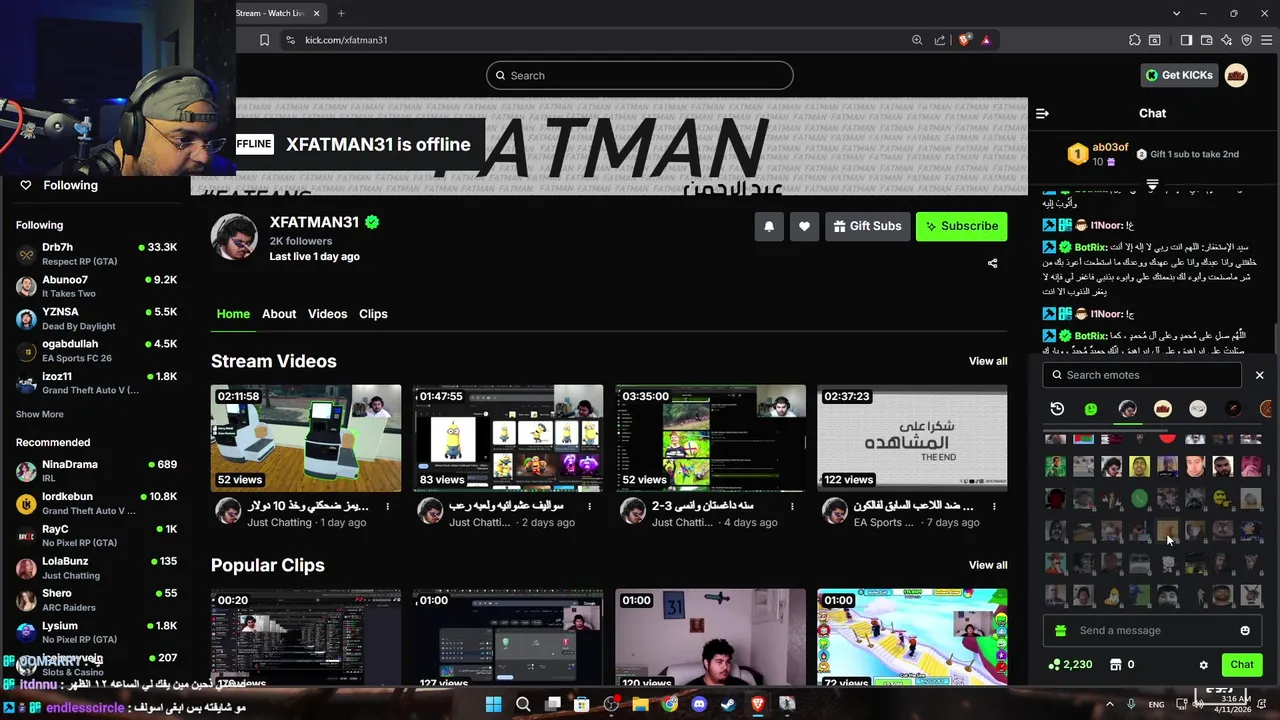Select the XFATMAN31 channel emotes tab
The image size is (1280, 720).
[1127, 408]
